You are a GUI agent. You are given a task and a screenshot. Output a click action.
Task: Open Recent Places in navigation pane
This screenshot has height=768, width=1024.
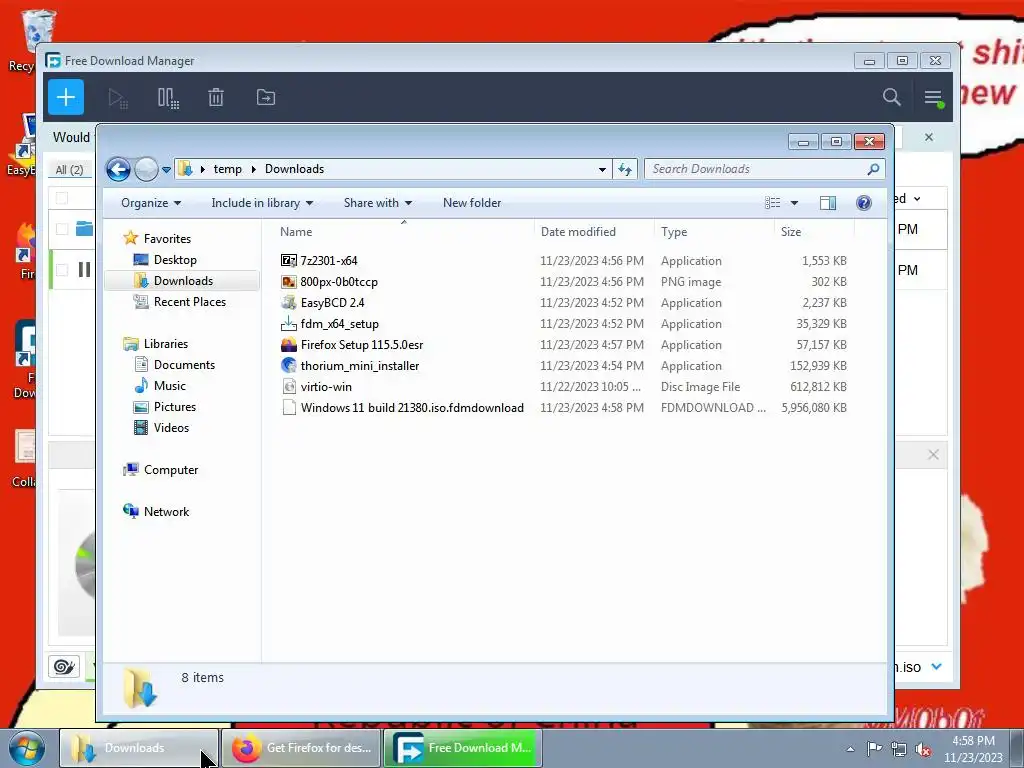189,302
